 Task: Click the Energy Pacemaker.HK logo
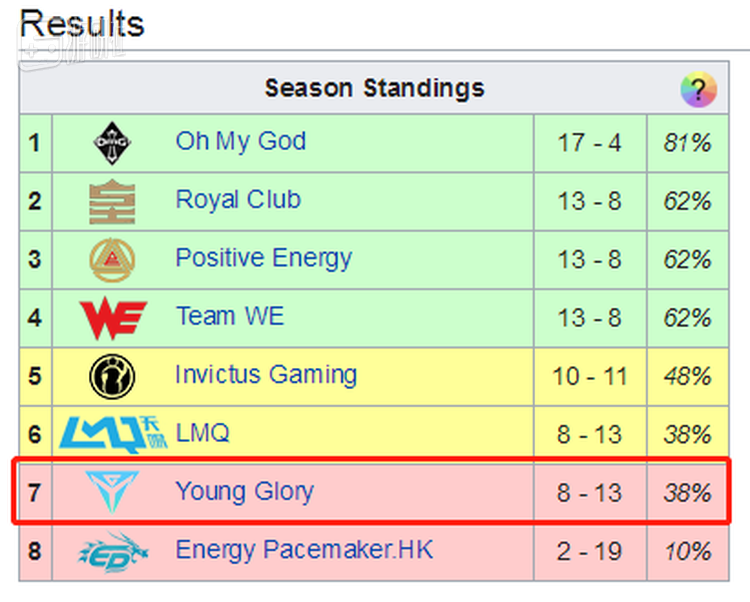(111, 551)
